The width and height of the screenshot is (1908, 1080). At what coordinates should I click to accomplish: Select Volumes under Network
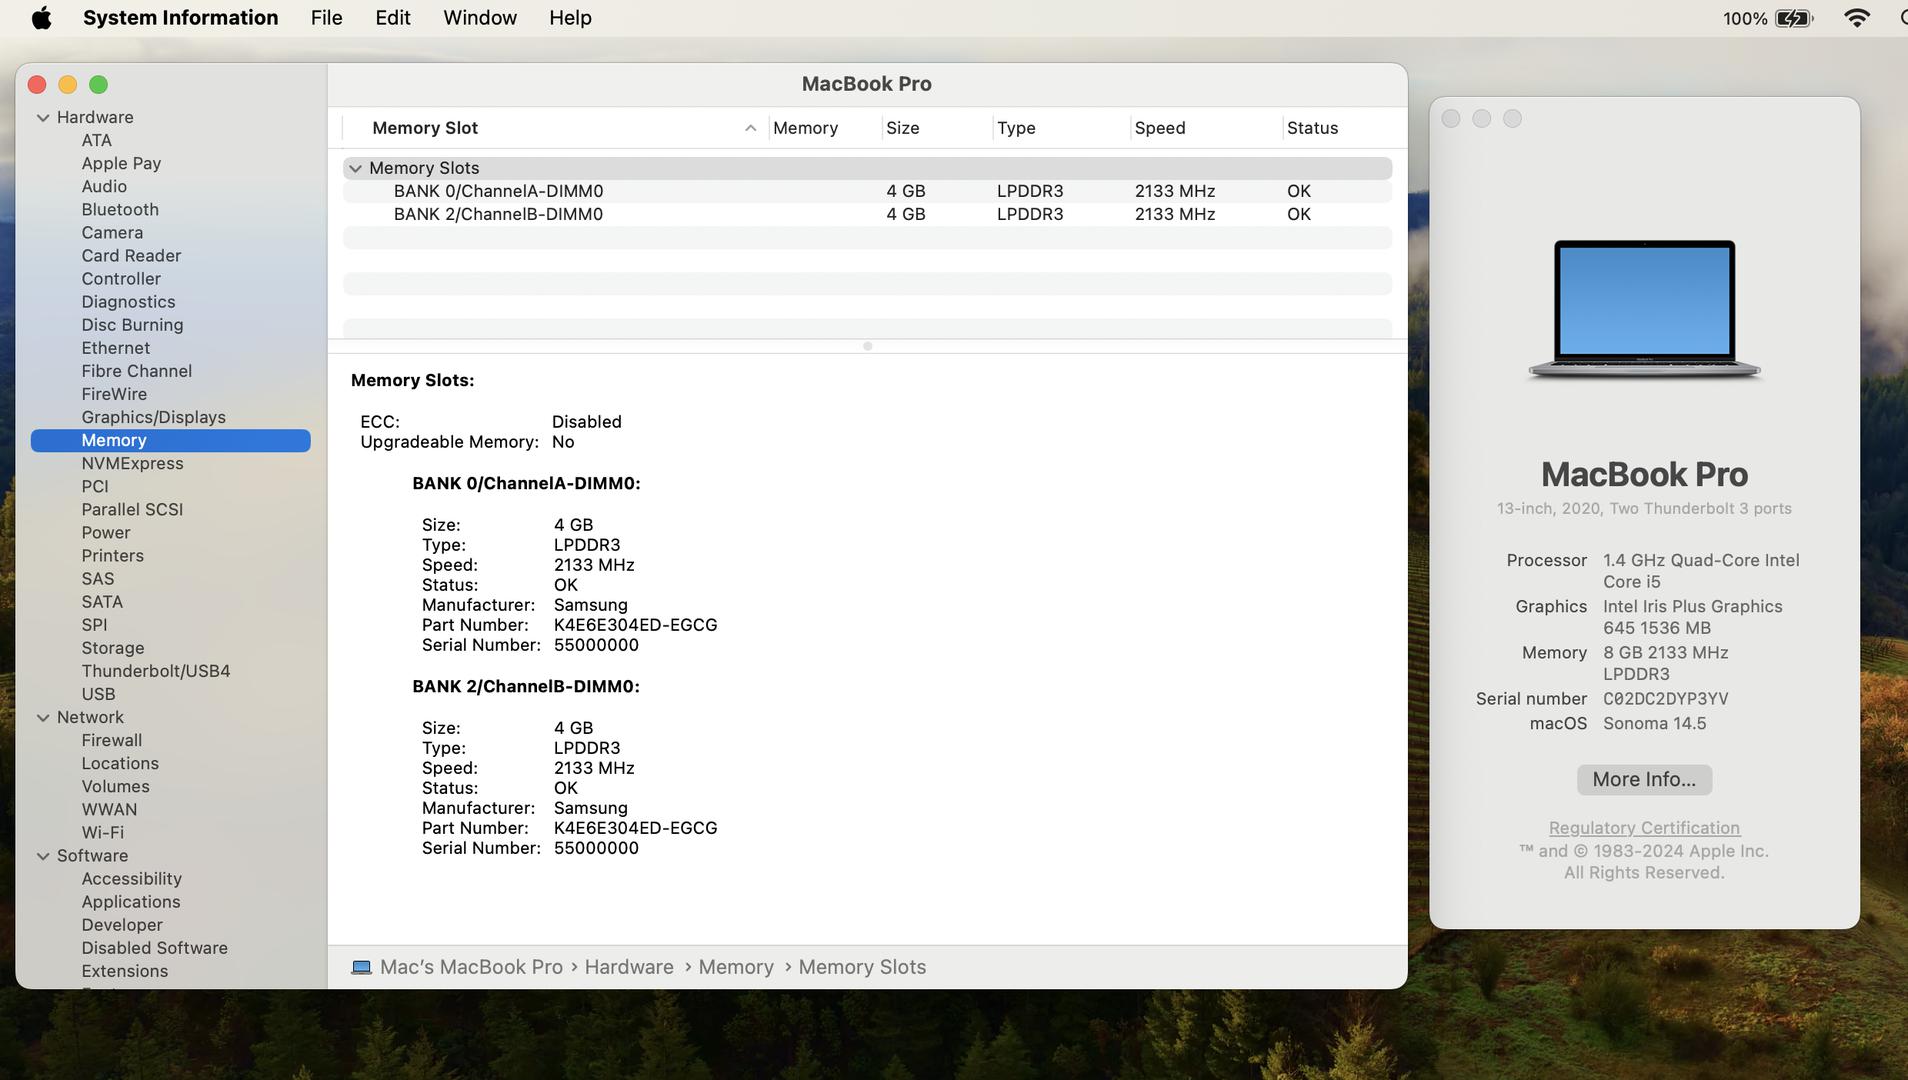tap(115, 787)
